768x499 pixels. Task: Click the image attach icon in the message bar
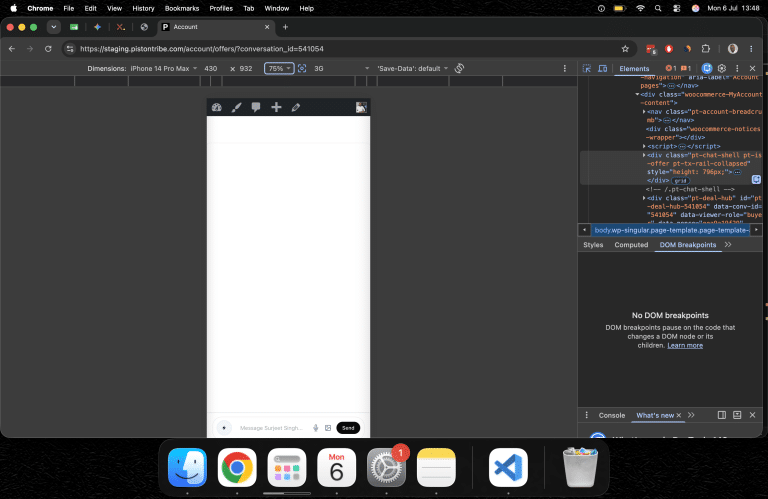point(328,428)
